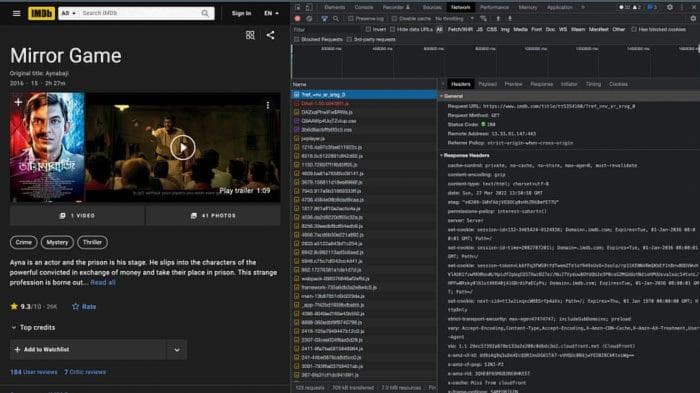Image resolution: width=700 pixels, height=393 pixels.
Task: Filter requests by Fetch/XHR
Action: [460, 29]
